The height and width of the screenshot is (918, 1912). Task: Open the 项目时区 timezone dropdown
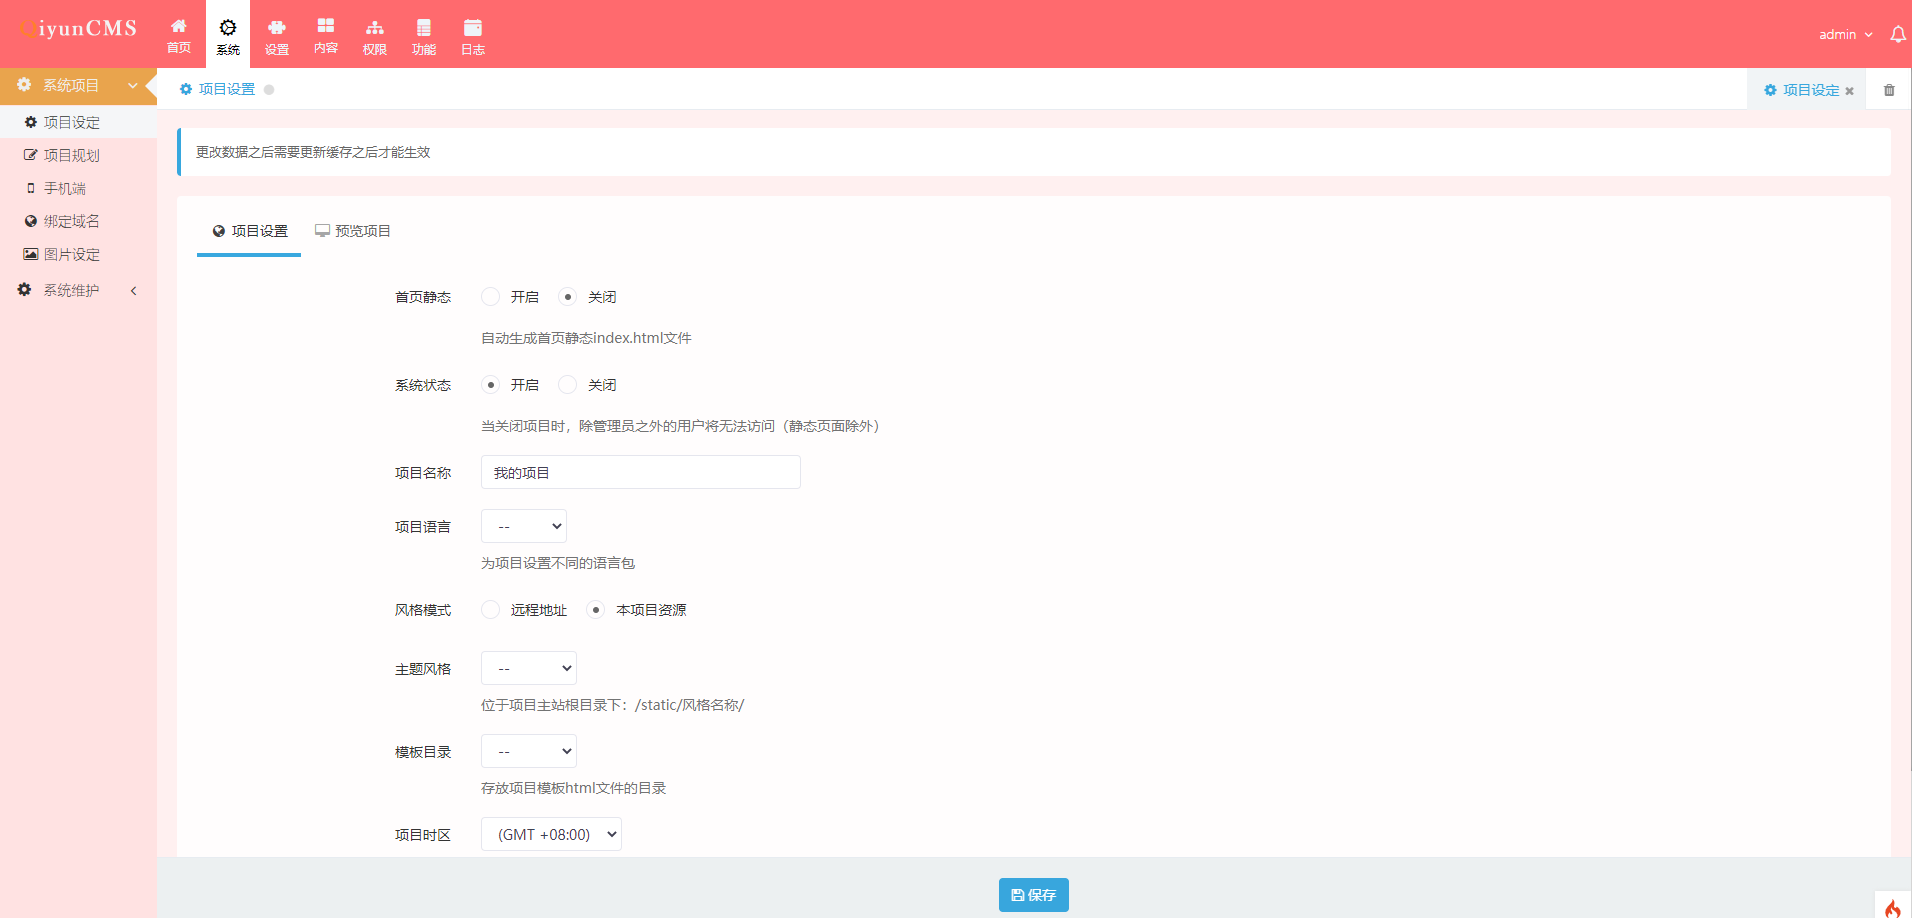(551, 835)
